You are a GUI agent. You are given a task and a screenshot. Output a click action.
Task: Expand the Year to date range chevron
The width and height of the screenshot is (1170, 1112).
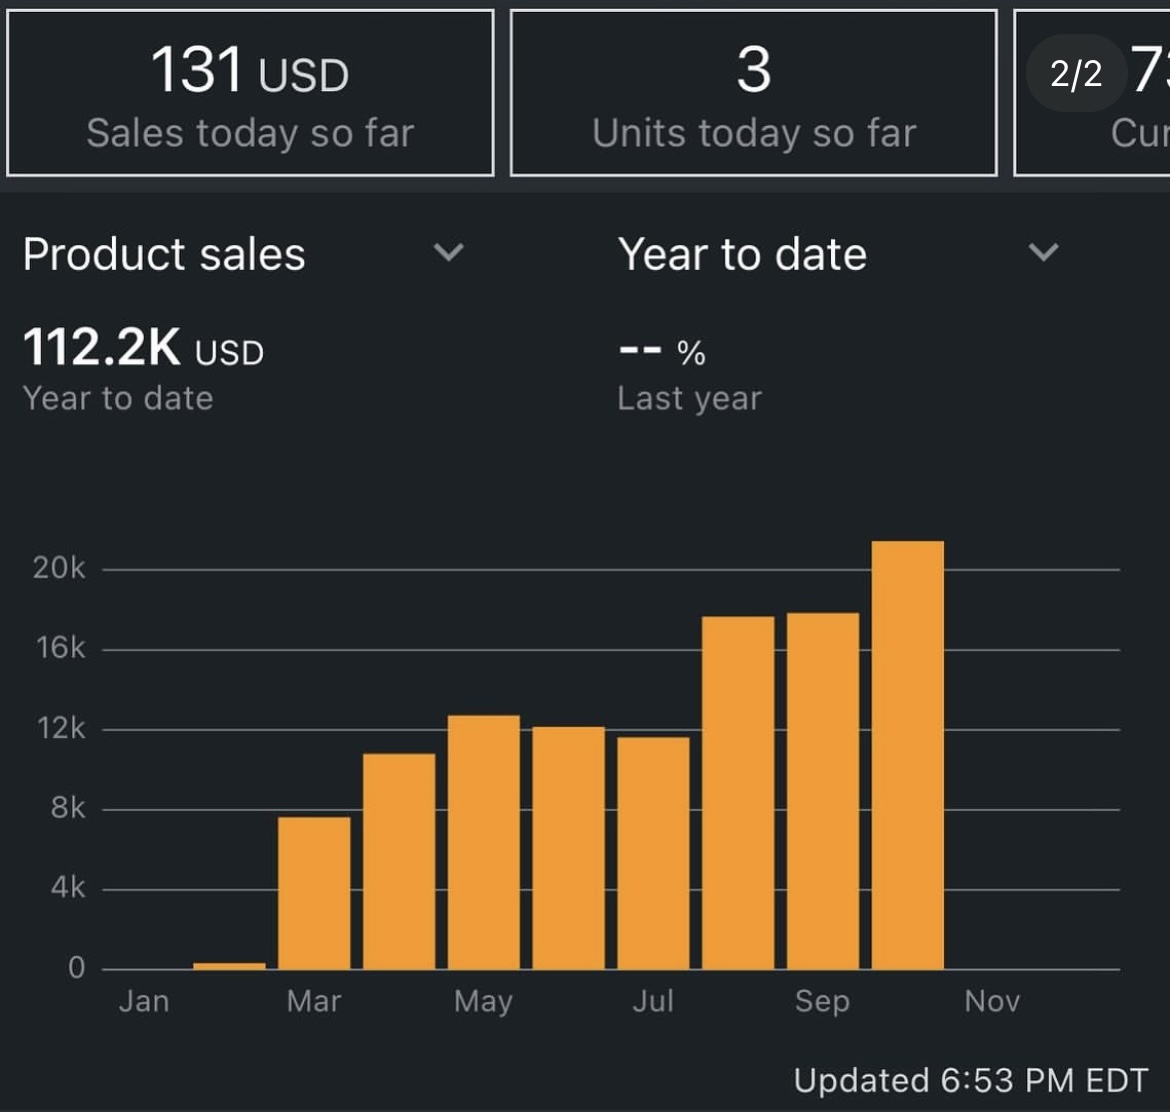[1043, 253]
